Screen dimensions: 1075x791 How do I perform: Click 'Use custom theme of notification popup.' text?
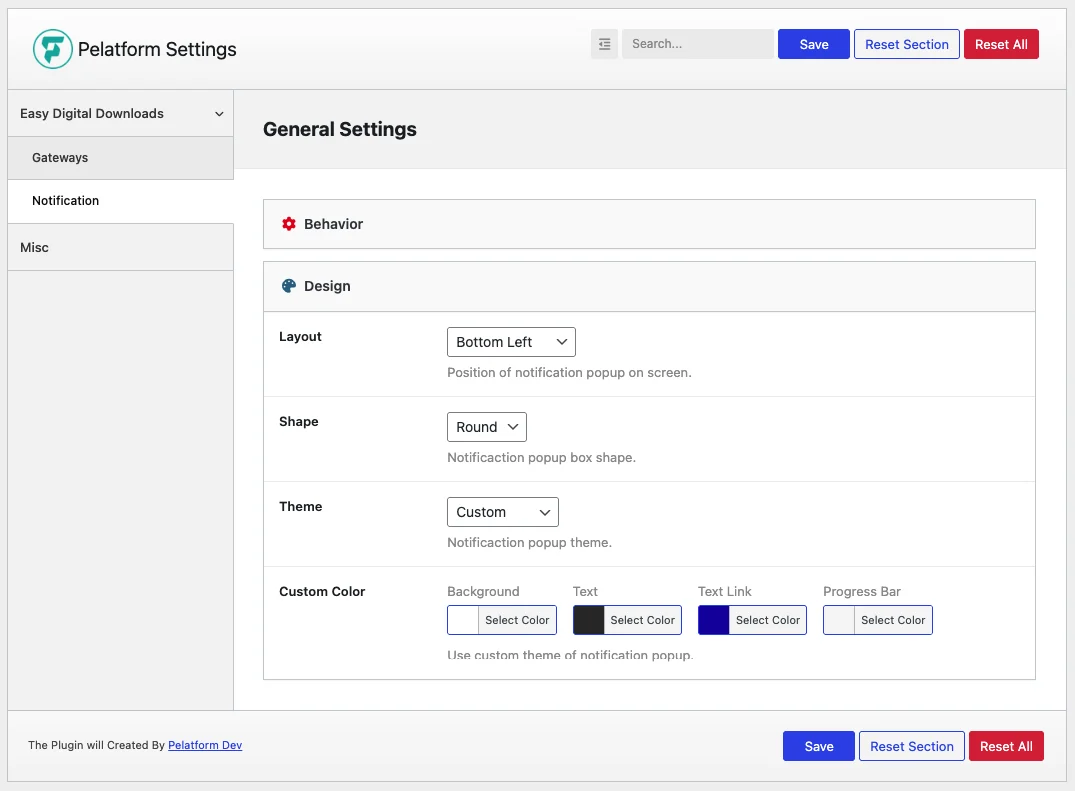click(570, 655)
